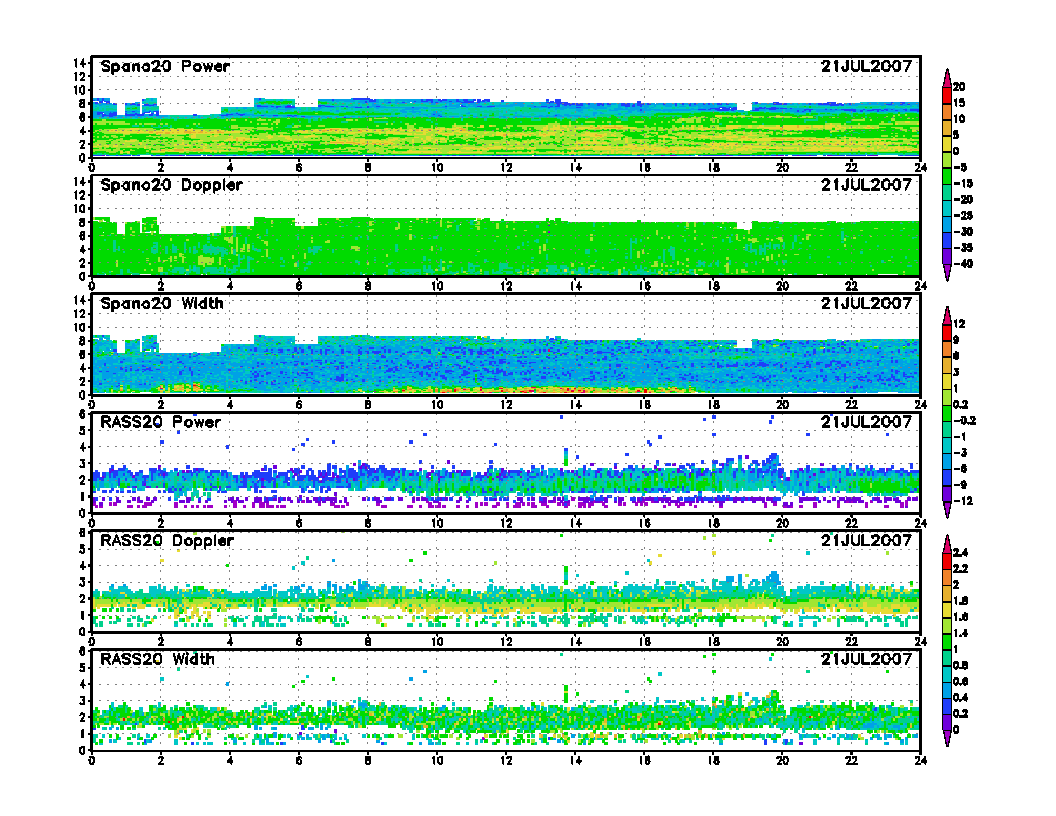This screenshot has width=1056, height=816.
Task: Click the '-15' label on the top colorbar
Action: [x=964, y=184]
